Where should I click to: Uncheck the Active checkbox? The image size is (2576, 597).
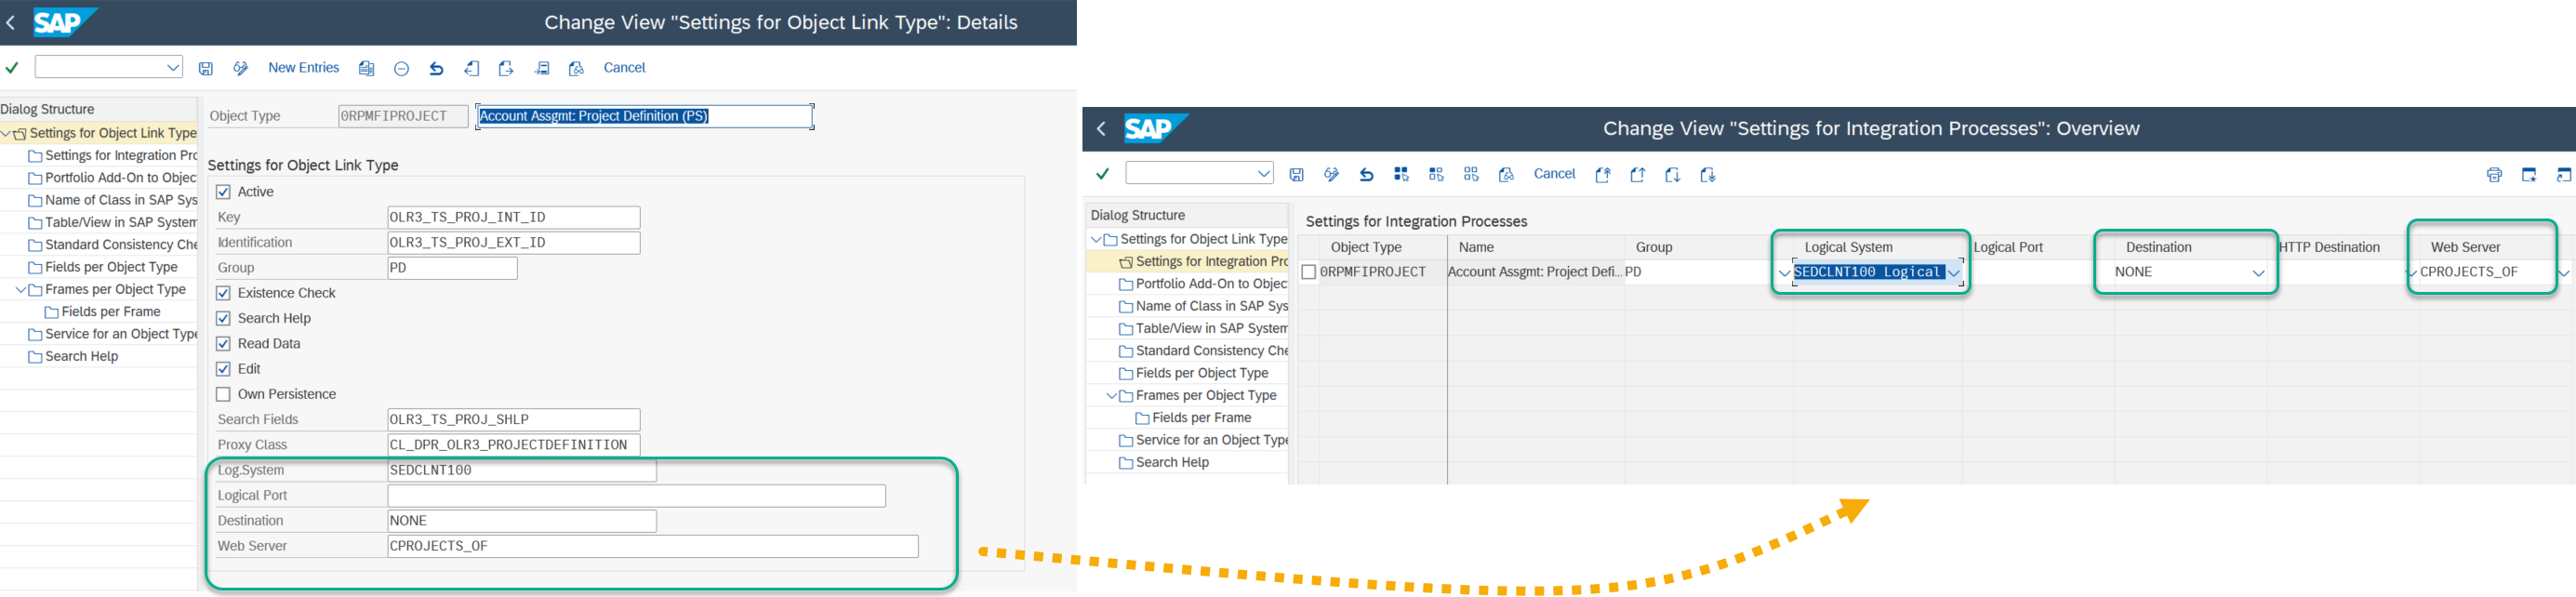[x=223, y=192]
